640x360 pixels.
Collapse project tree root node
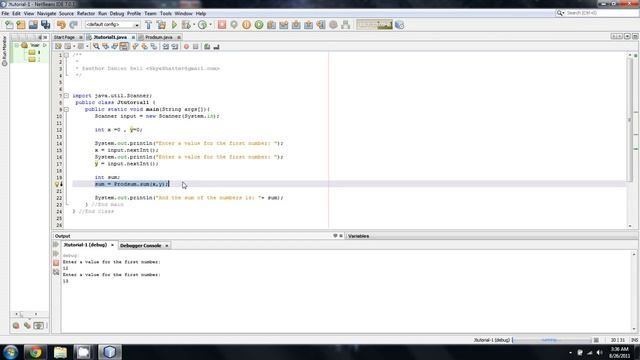16,45
